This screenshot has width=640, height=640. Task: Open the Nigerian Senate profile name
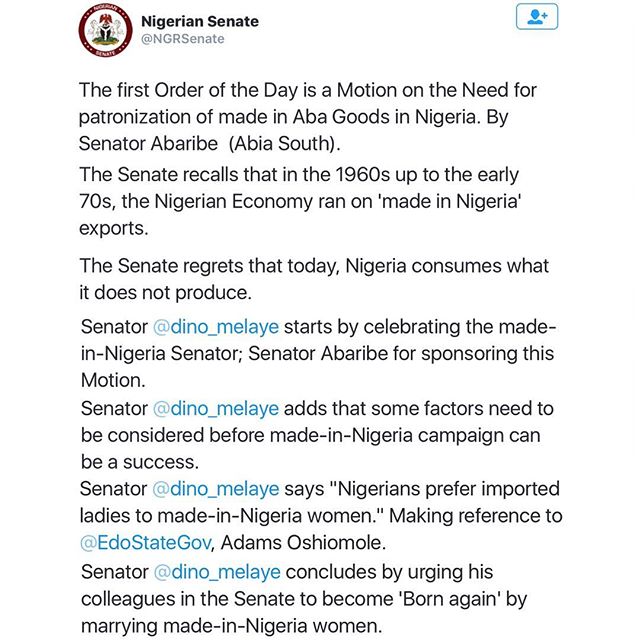coord(200,21)
